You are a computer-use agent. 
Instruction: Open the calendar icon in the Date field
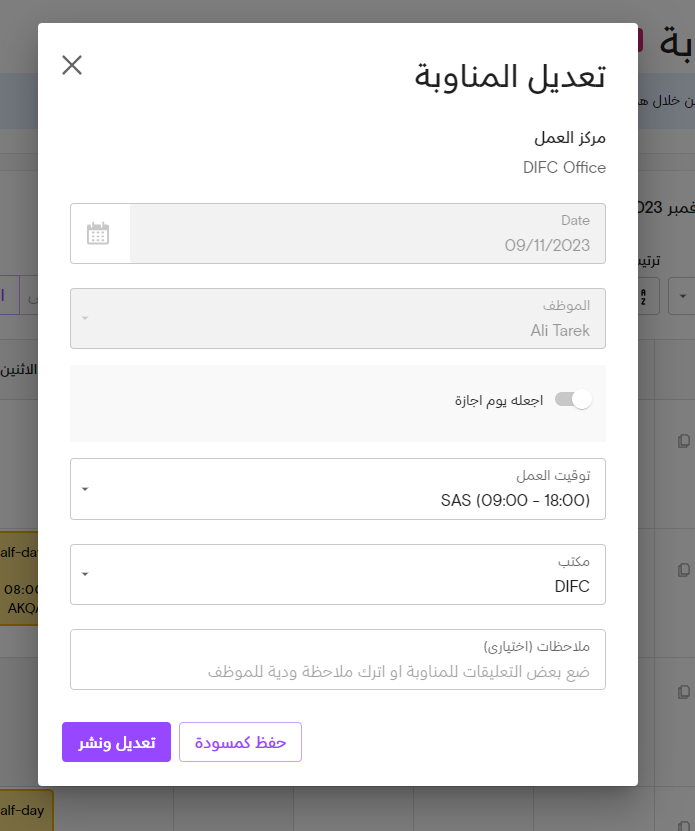point(98,234)
